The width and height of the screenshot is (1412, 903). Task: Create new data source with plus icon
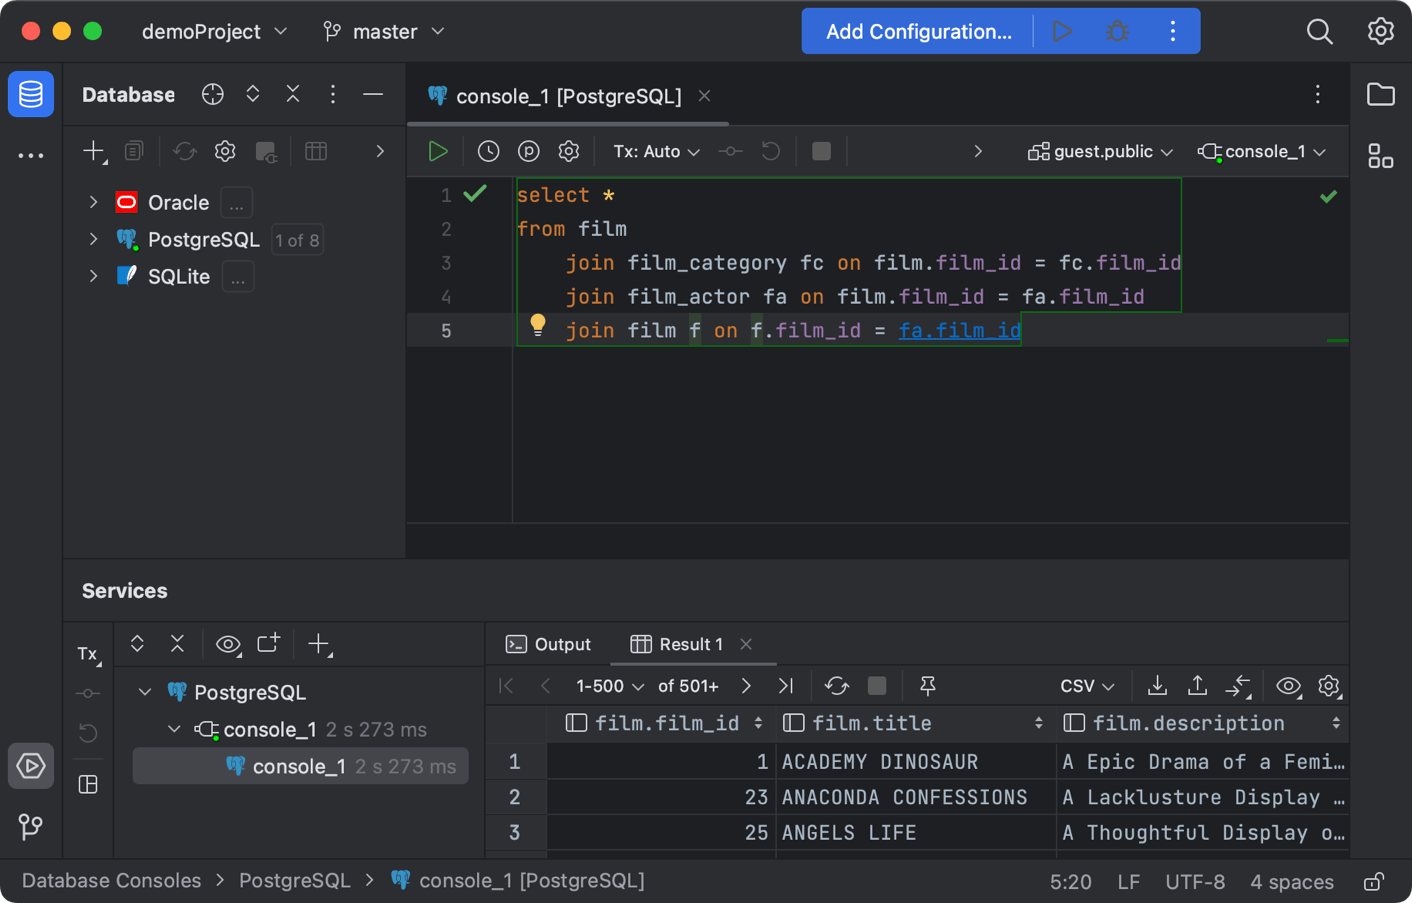pos(90,151)
